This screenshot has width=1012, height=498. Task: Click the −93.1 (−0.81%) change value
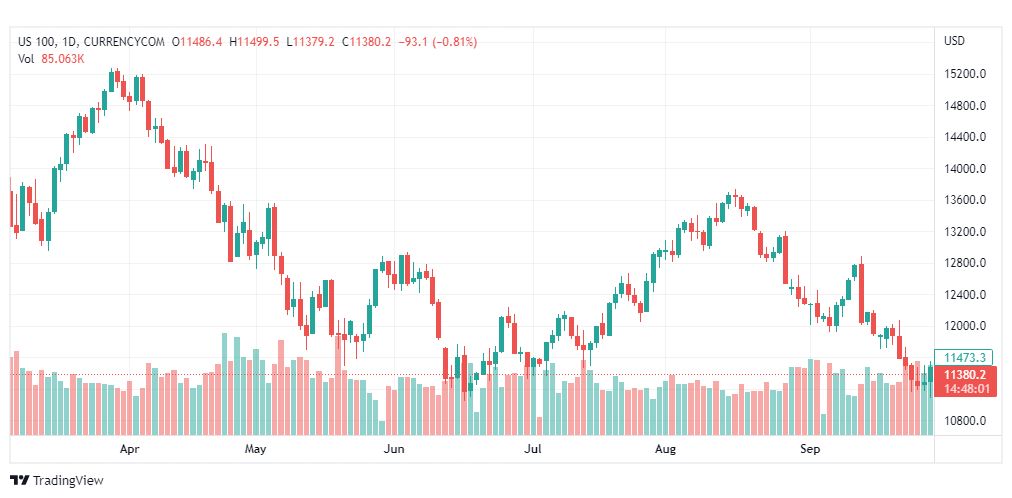437,42
